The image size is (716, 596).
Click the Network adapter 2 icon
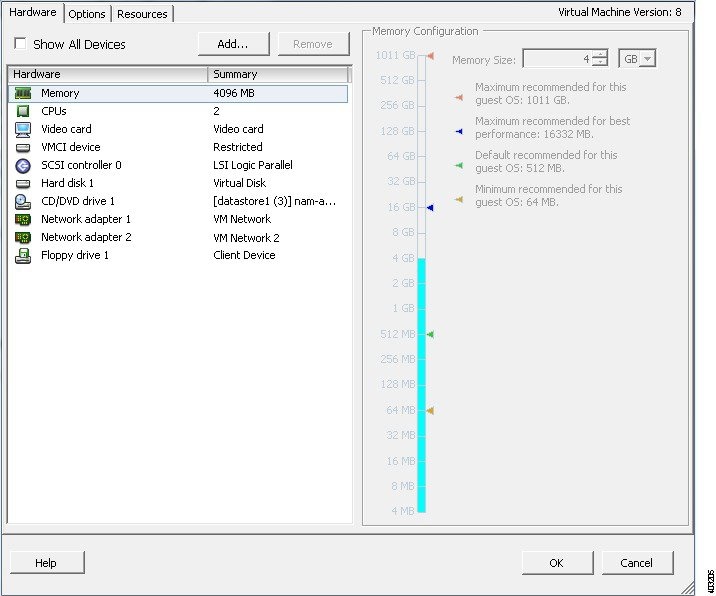(23, 237)
